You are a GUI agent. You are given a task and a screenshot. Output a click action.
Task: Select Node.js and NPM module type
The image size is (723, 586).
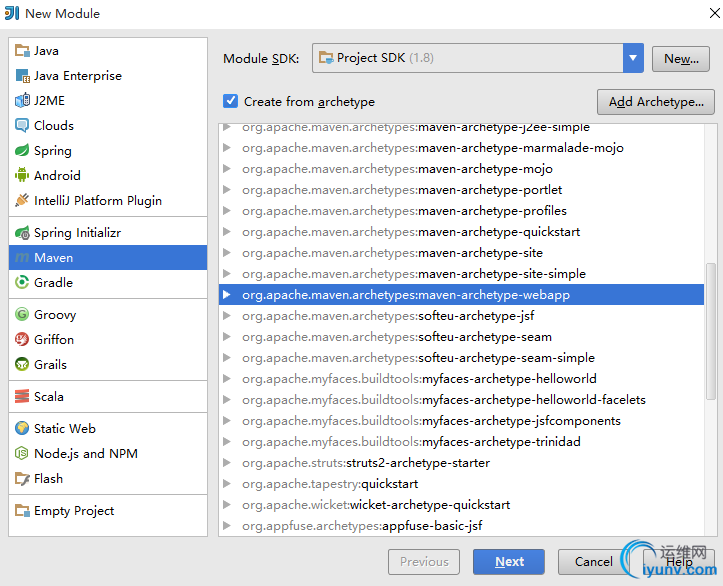[x=108, y=453]
